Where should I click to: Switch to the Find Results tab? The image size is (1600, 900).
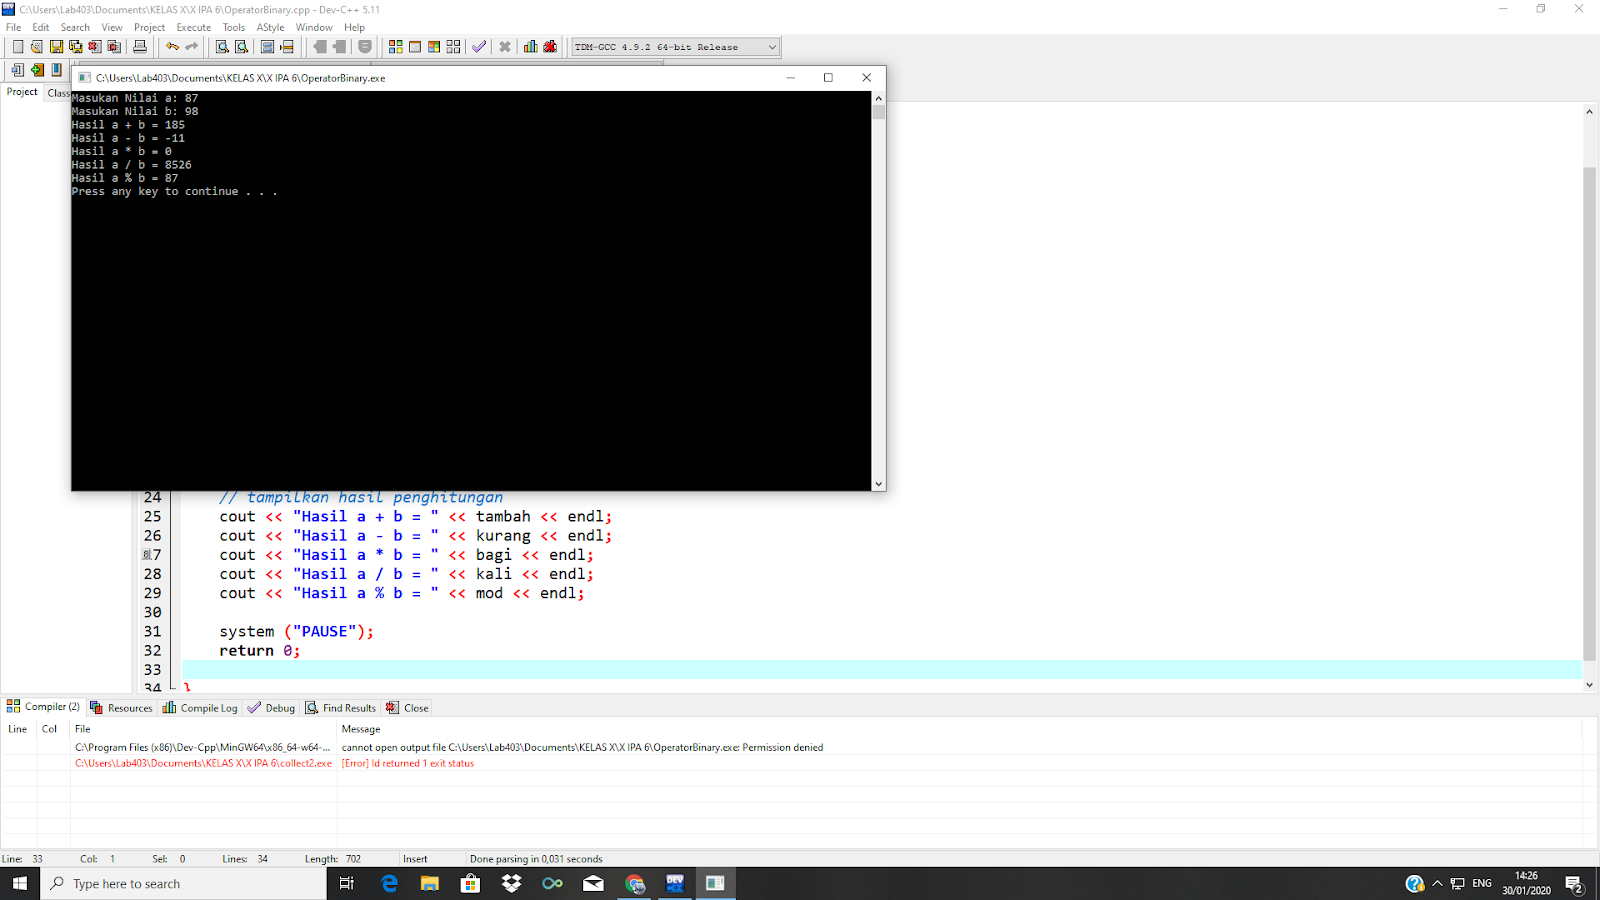tap(341, 708)
